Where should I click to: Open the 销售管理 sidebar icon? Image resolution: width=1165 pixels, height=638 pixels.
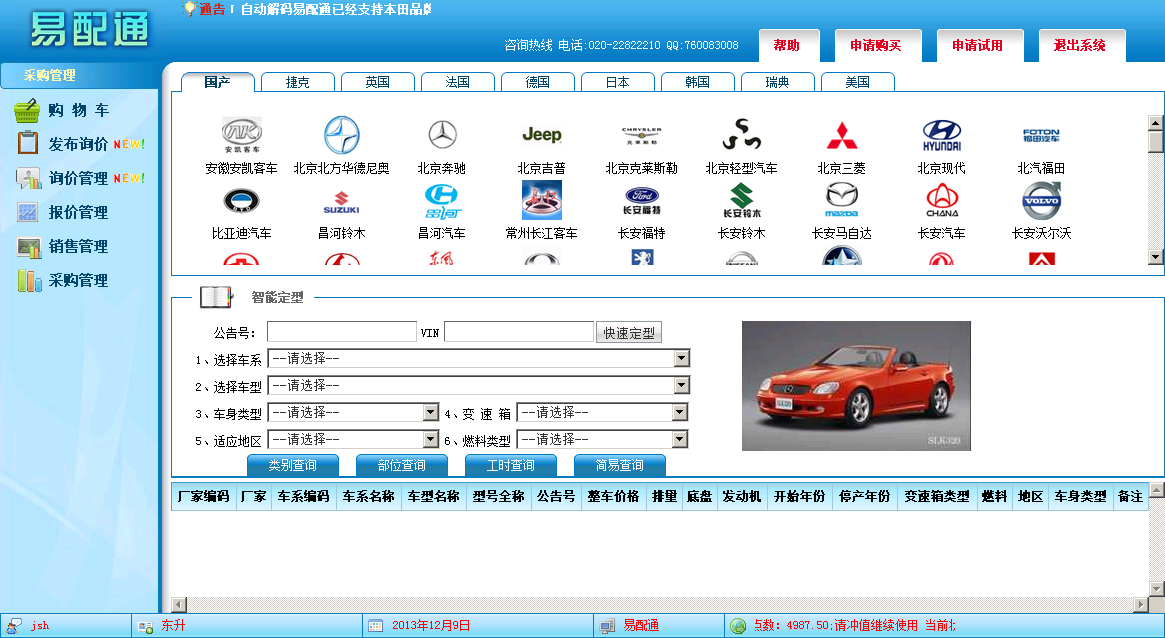pyautogui.click(x=28, y=247)
